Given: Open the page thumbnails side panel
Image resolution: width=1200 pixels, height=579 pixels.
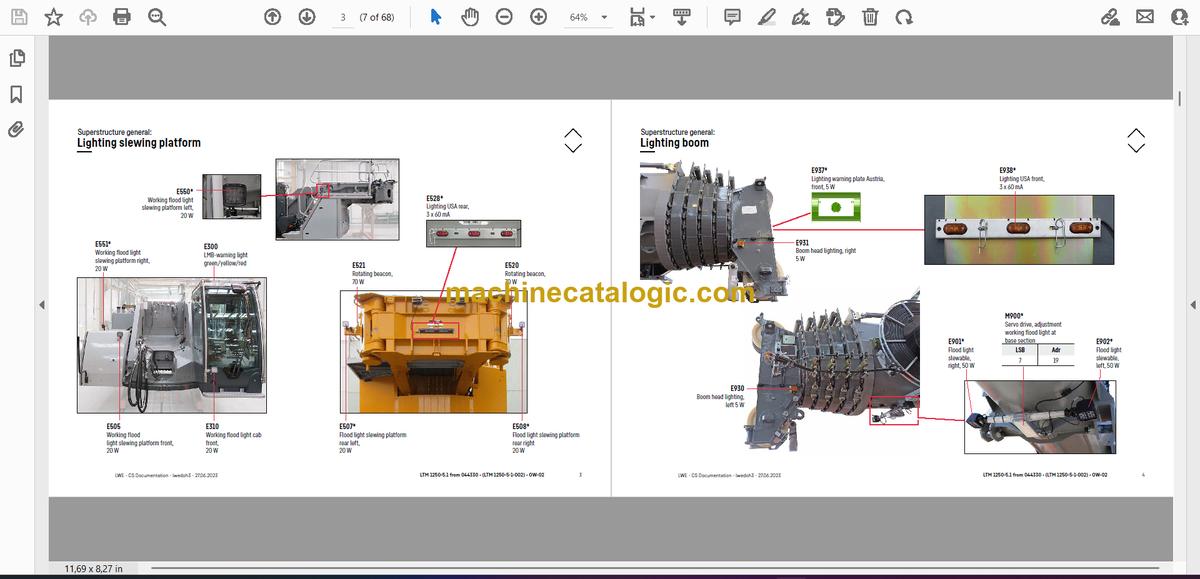Looking at the screenshot, I should click(x=16, y=58).
